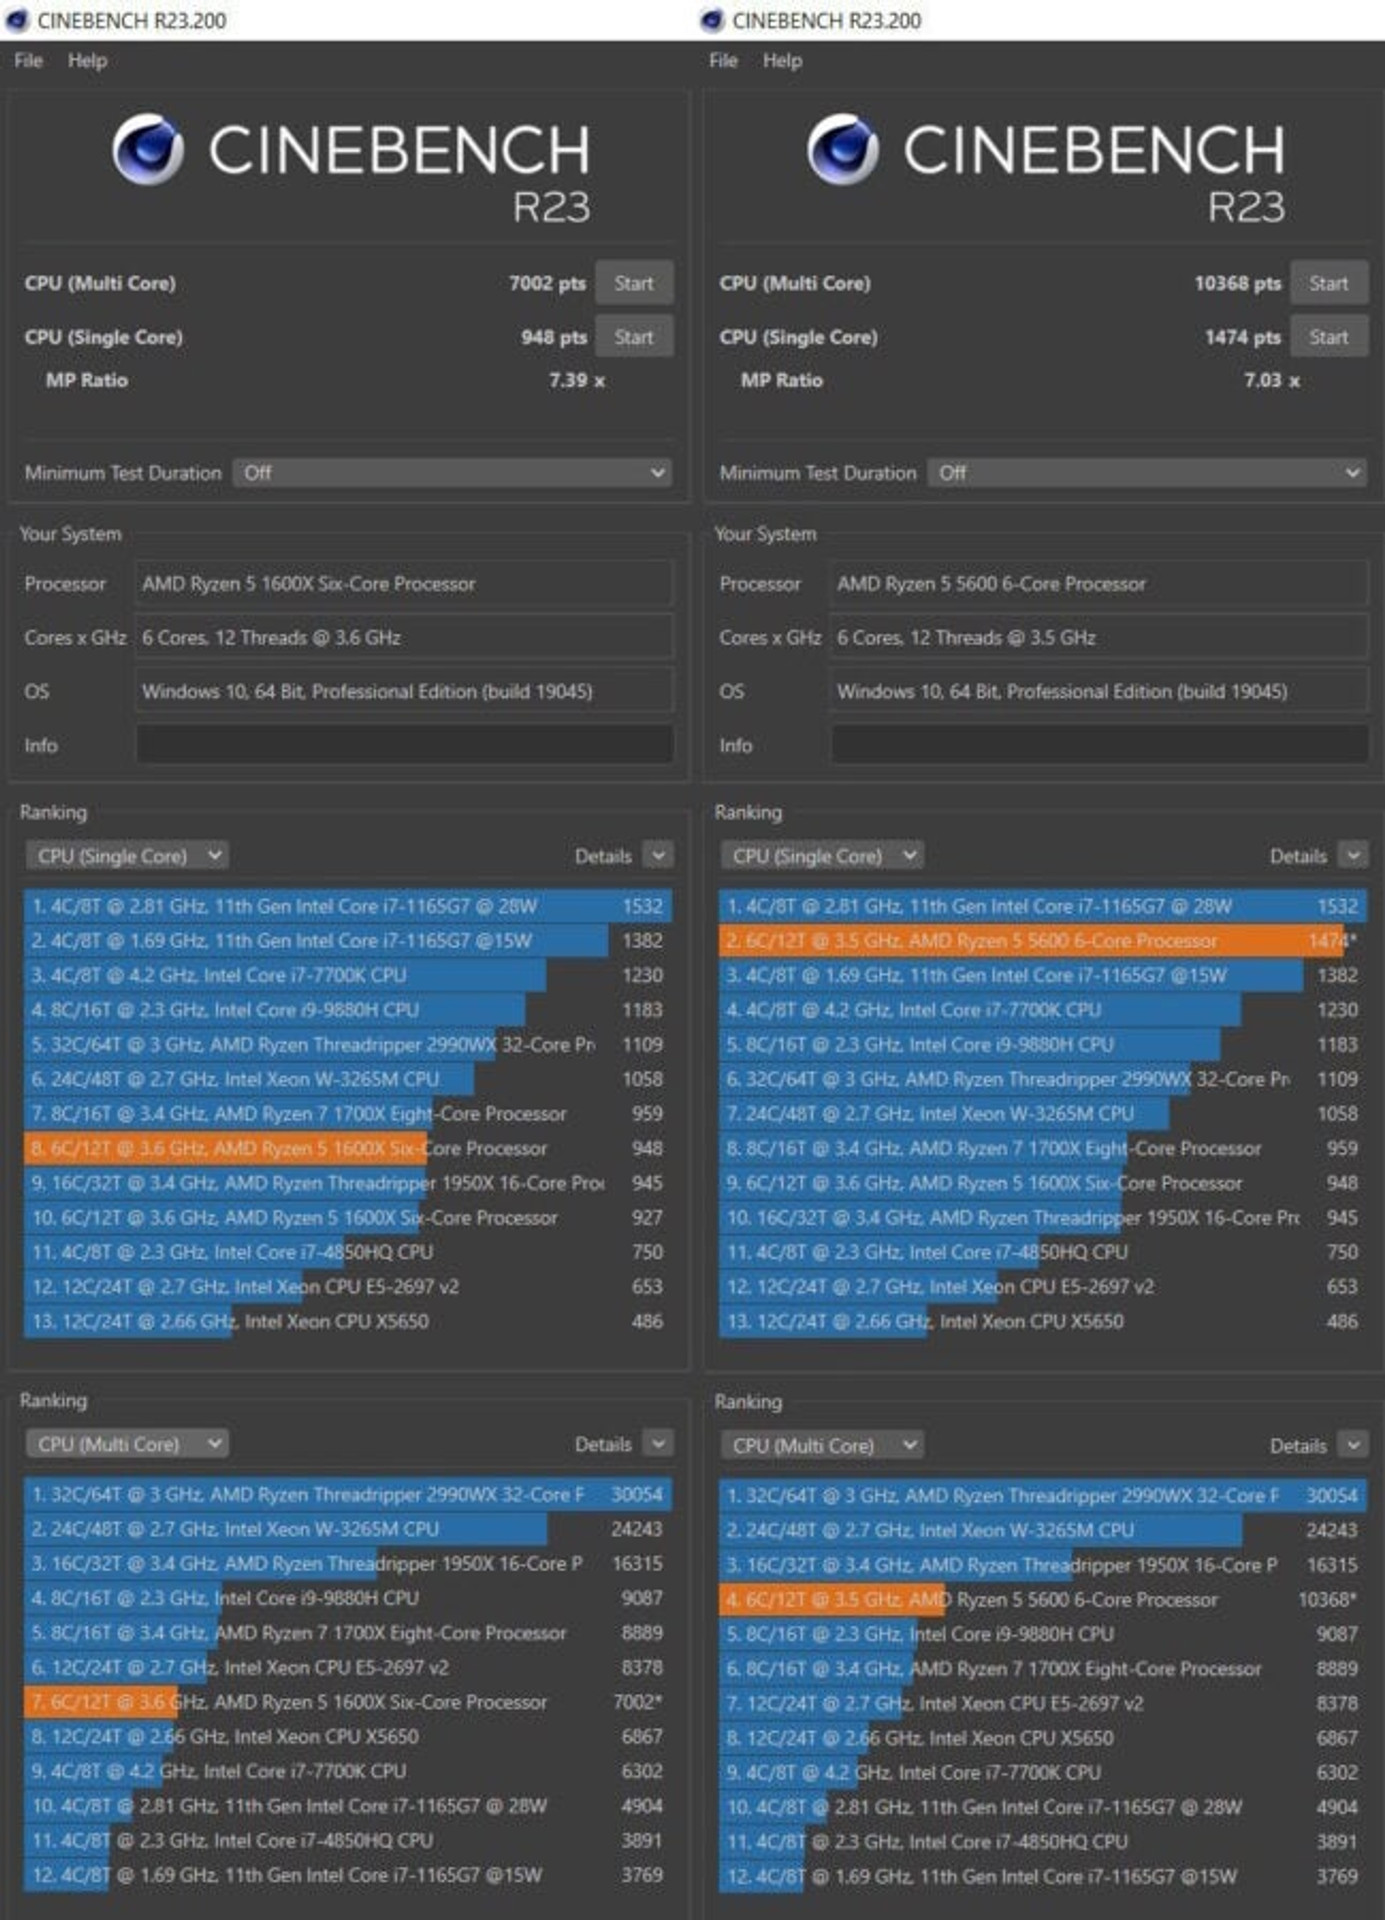Image resolution: width=1385 pixels, height=1920 pixels.
Task: Select left multi-core row '1. Threadripper 2990WX'
Action: [x=347, y=1495]
